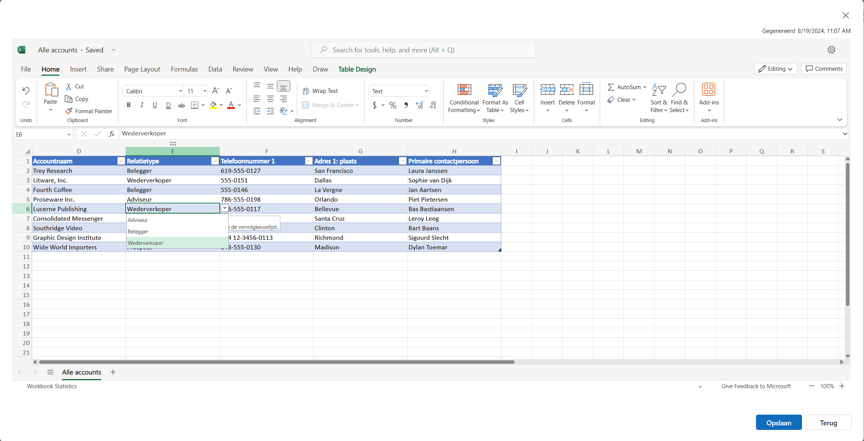Click the Paste clipboard icon
Image resolution: width=864 pixels, height=441 pixels.
tap(51, 90)
